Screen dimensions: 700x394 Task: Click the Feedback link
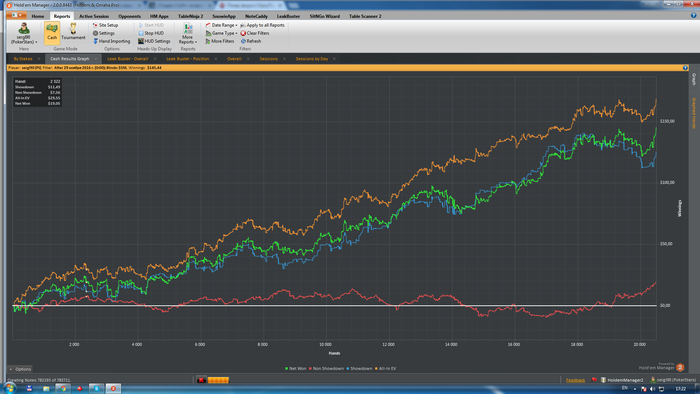575,380
